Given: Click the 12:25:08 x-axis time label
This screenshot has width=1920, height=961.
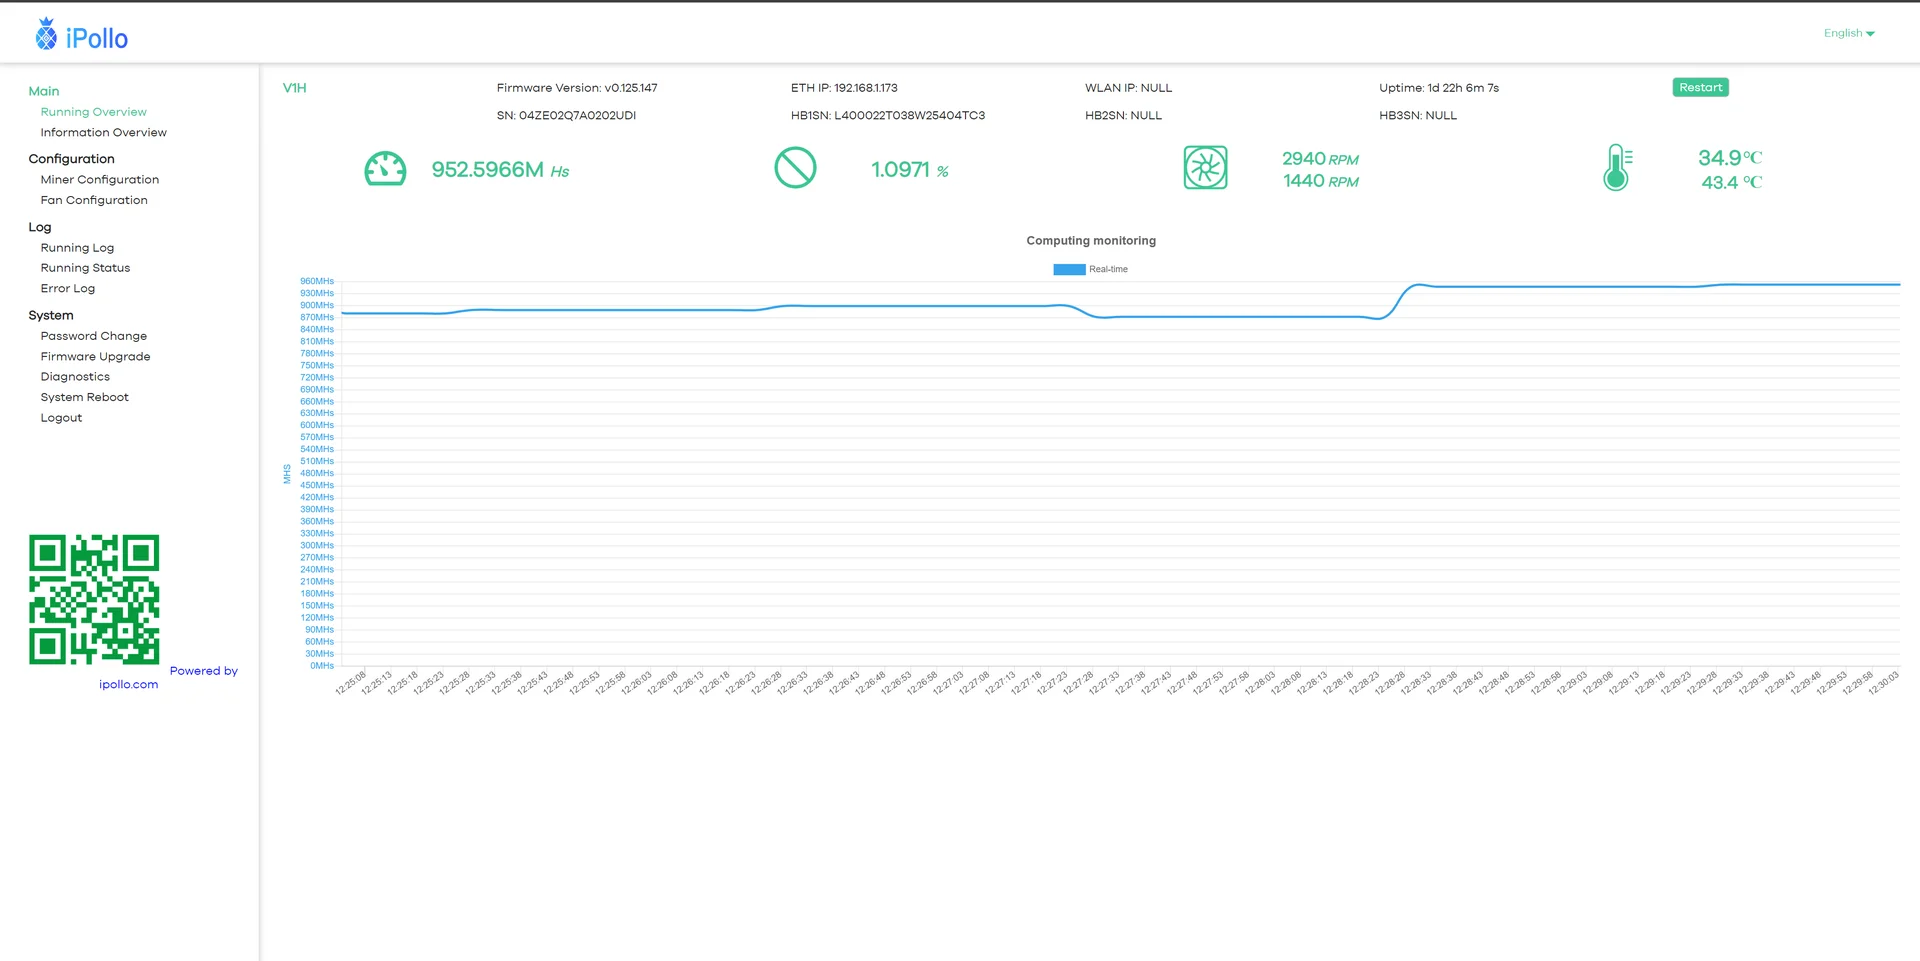Looking at the screenshot, I should [351, 682].
